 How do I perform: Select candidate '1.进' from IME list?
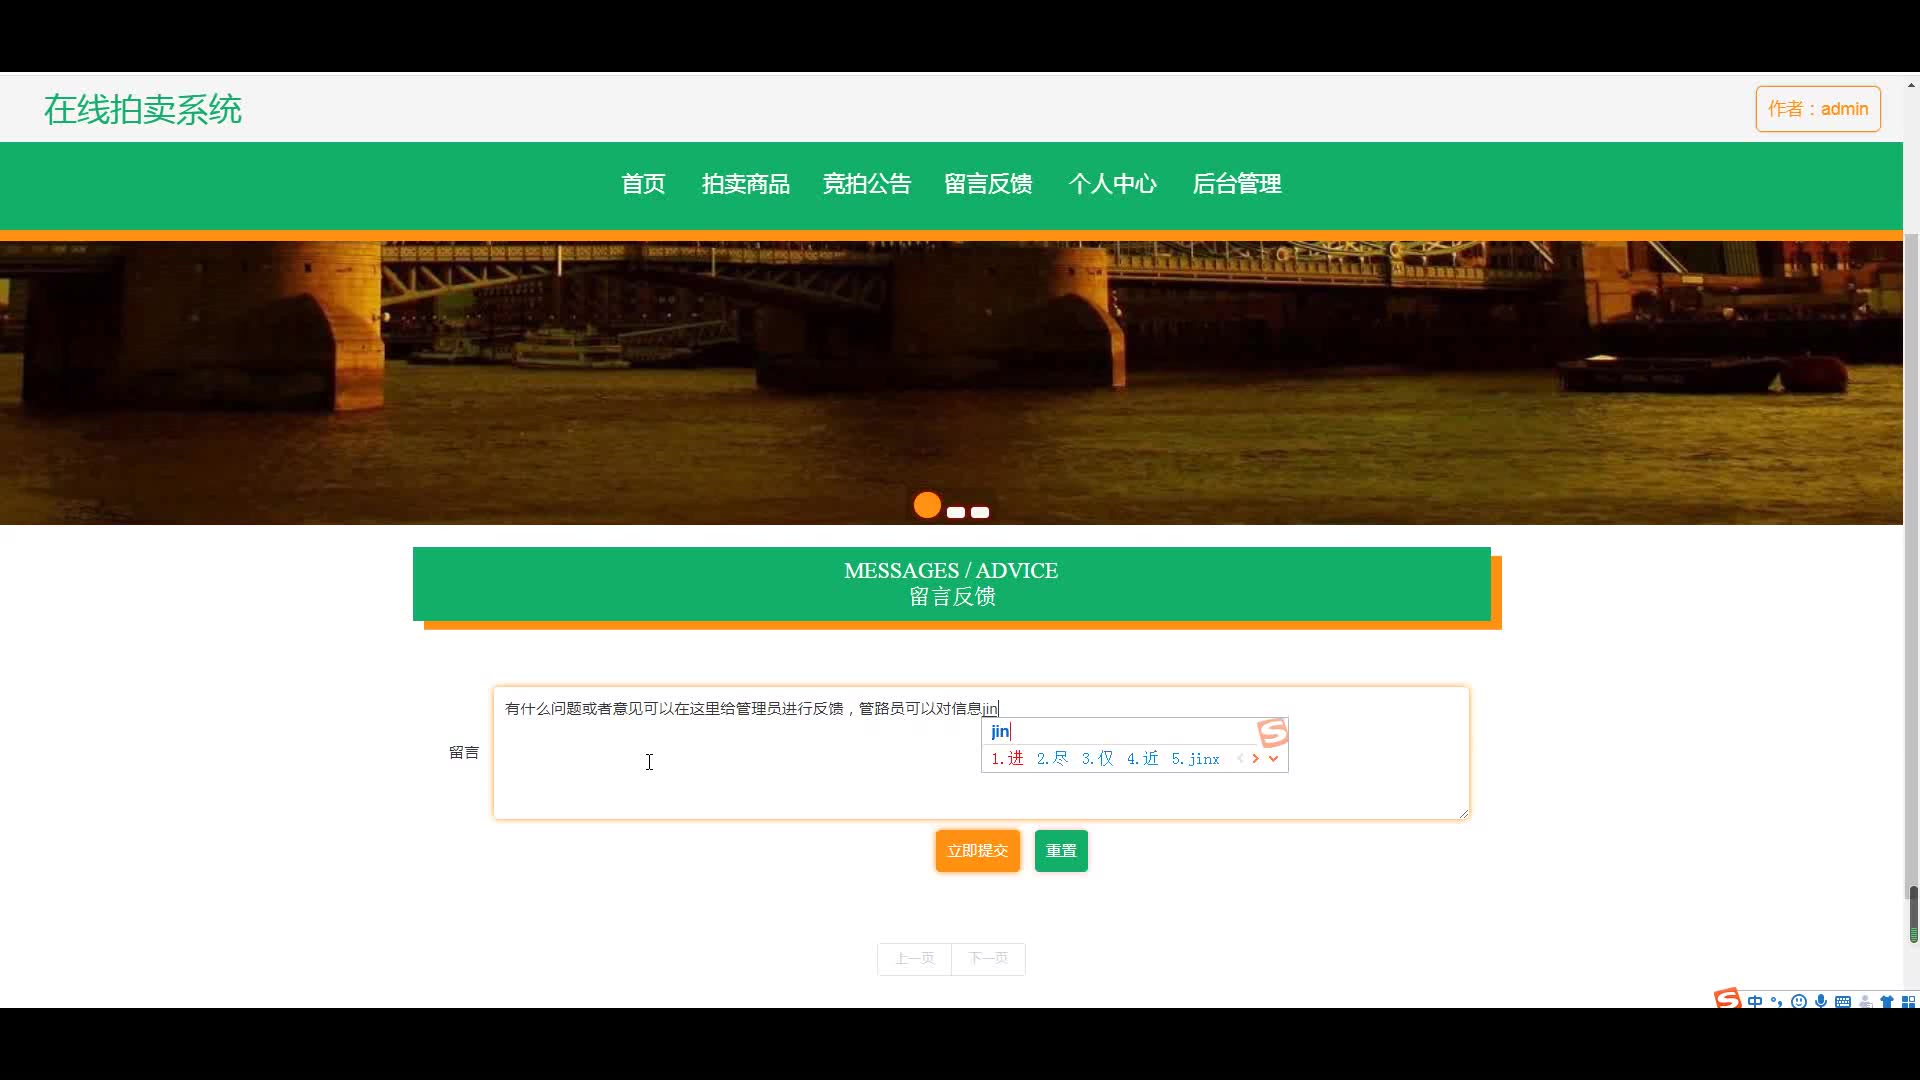(1008, 759)
